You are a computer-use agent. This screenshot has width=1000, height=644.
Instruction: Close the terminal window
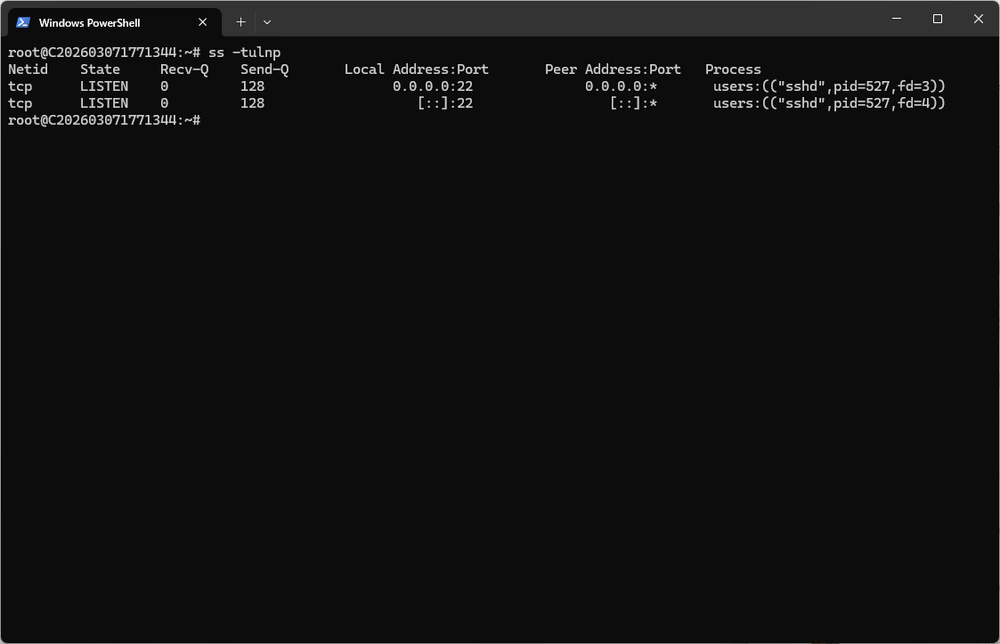click(x=978, y=19)
